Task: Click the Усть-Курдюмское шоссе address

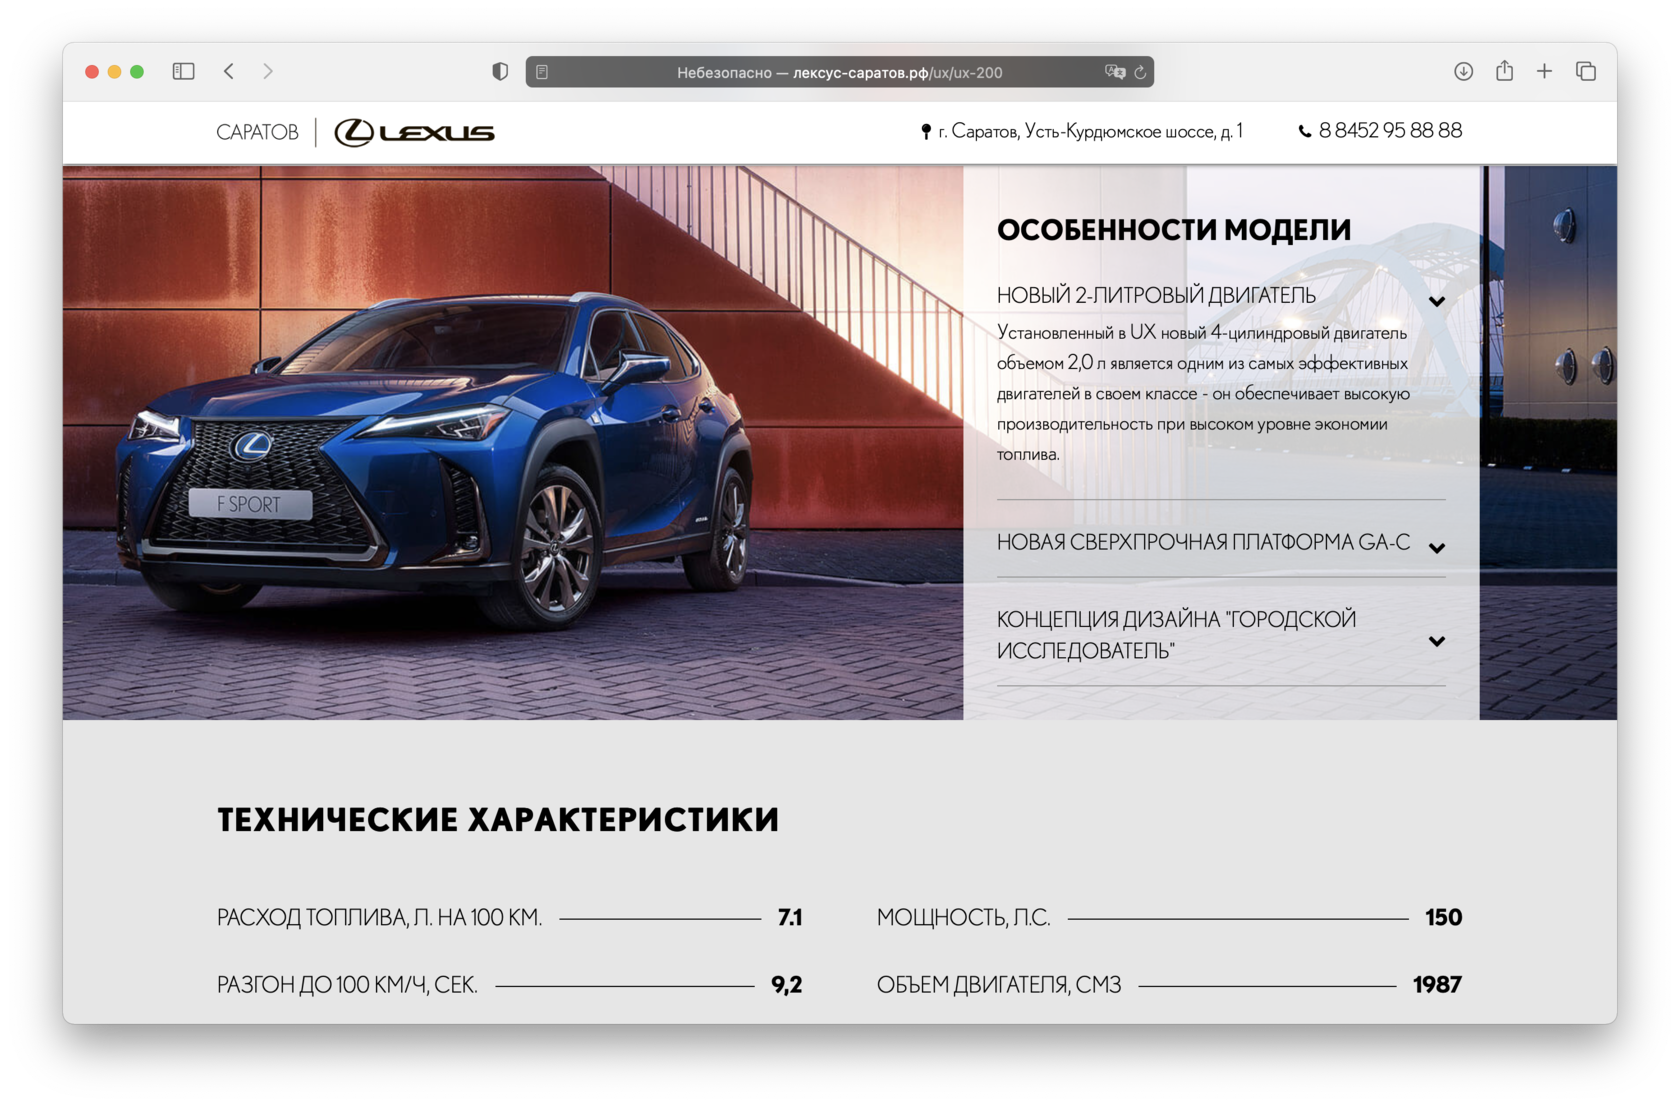Action: point(1090,131)
